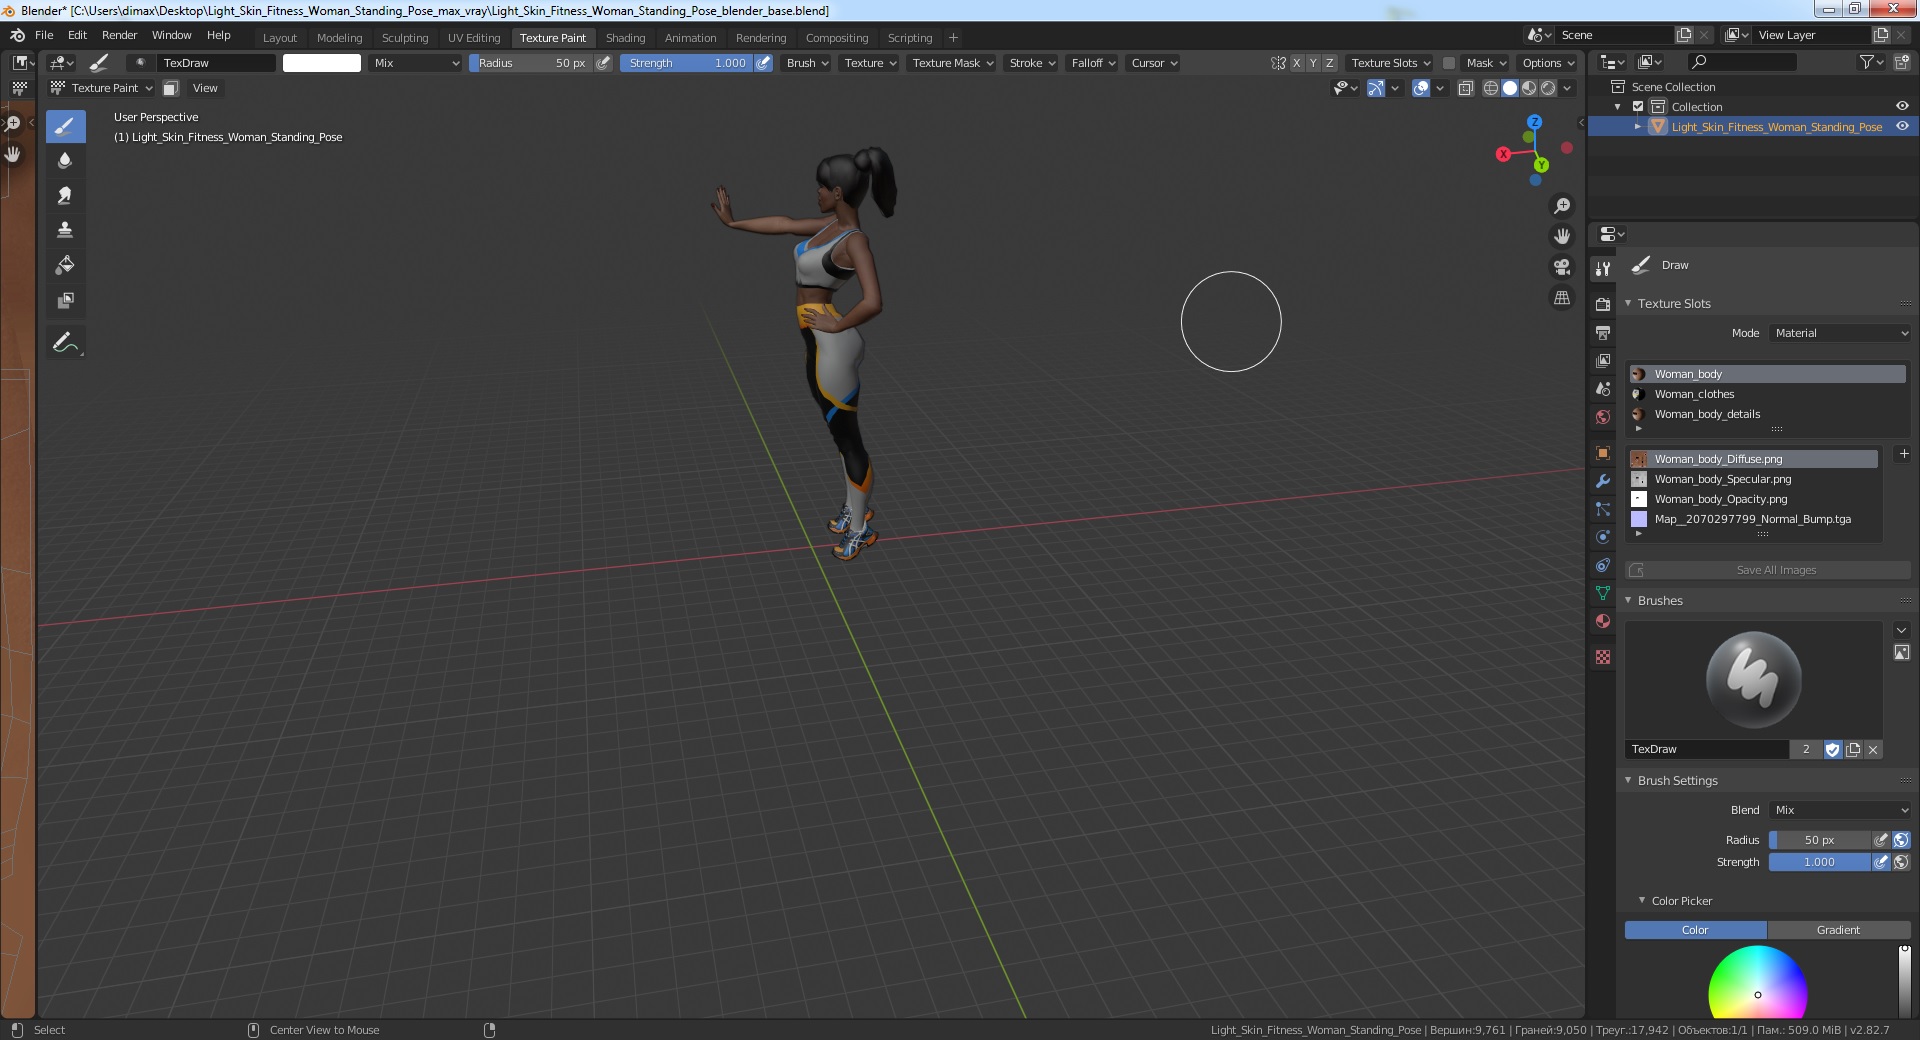Switch to Sculpting workspace tab
Screen dimensions: 1920x1040
pos(404,38)
